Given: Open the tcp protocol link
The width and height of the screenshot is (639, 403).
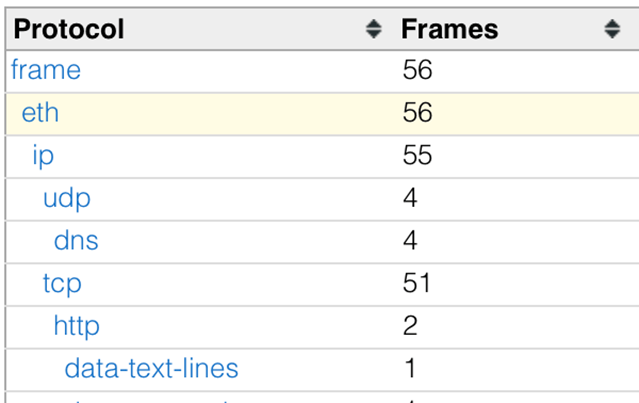Looking at the screenshot, I should (x=62, y=283).
